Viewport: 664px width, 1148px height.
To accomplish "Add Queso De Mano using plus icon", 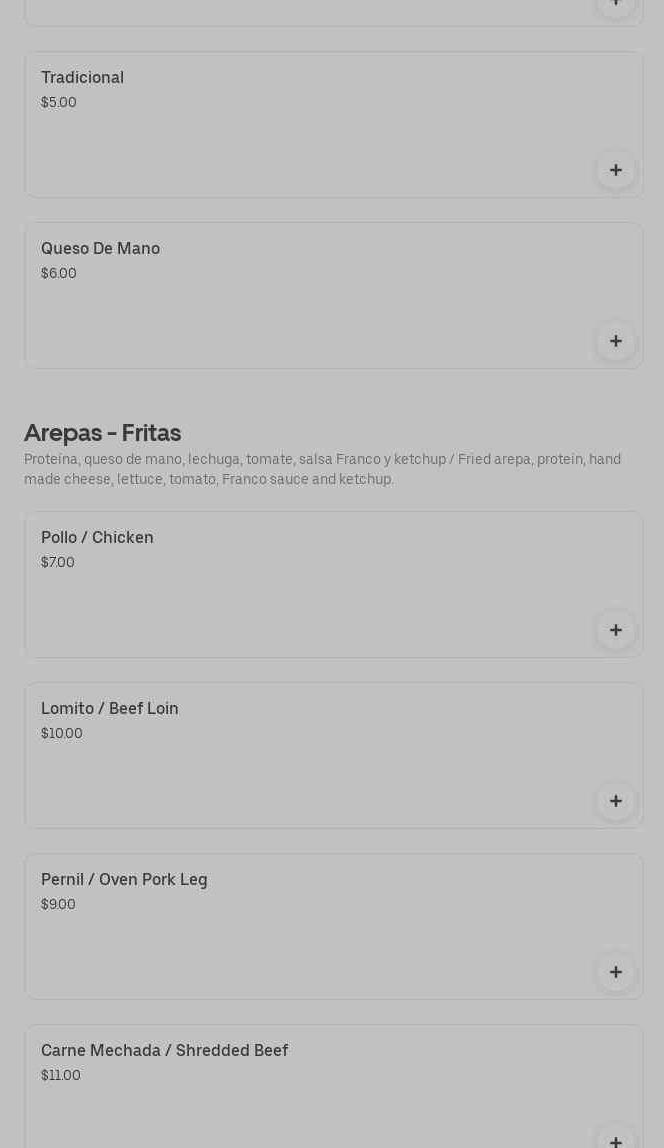I will 615,341.
